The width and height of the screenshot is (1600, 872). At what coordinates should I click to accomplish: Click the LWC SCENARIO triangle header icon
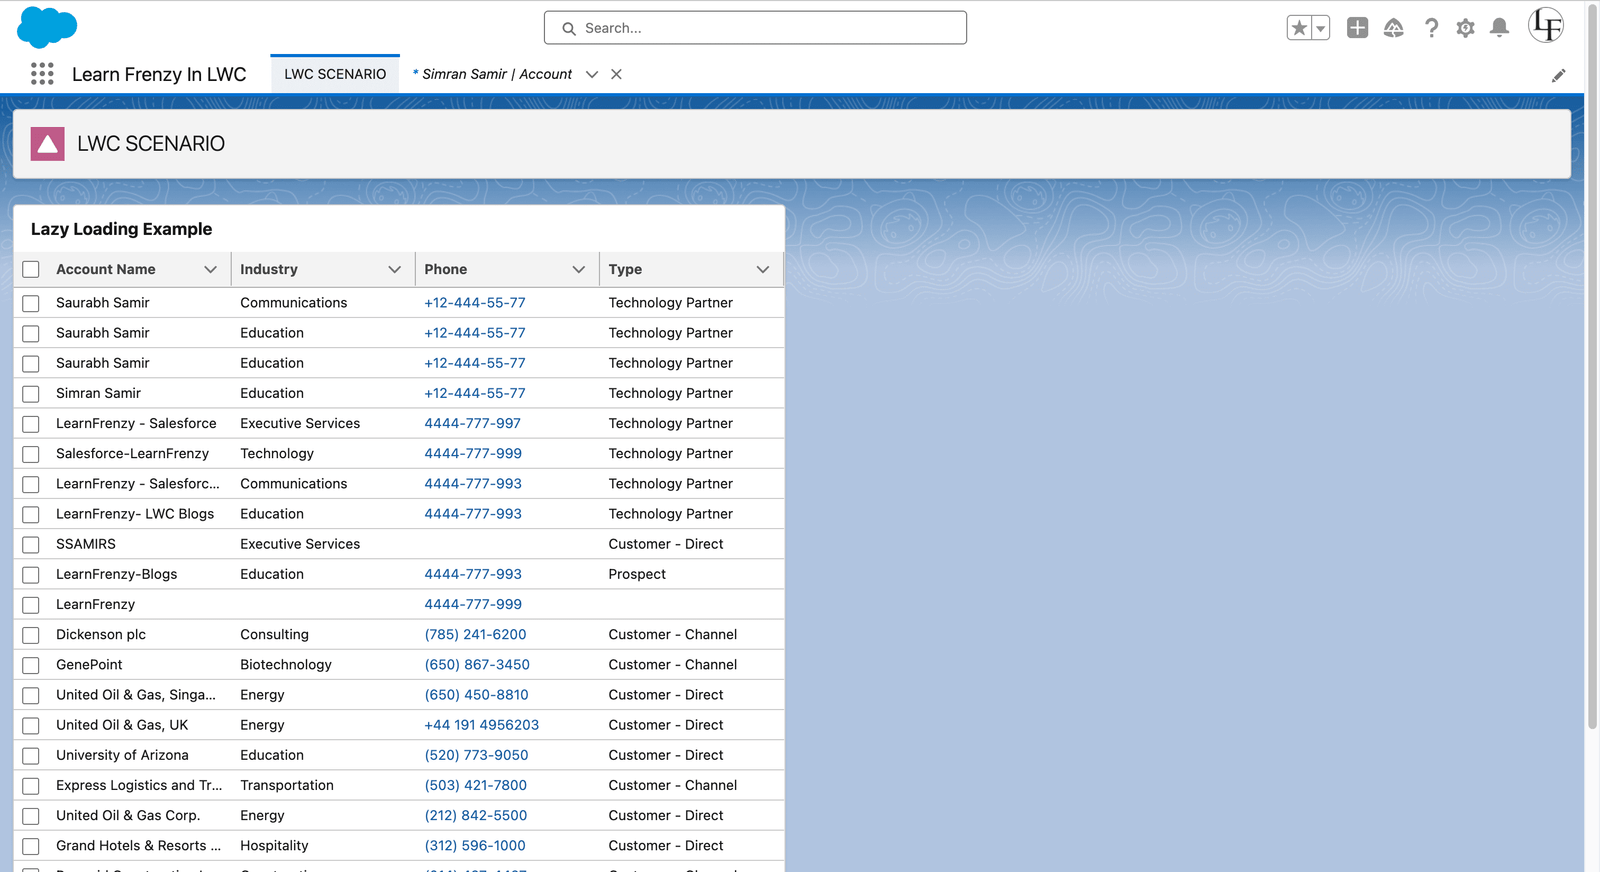(x=48, y=144)
